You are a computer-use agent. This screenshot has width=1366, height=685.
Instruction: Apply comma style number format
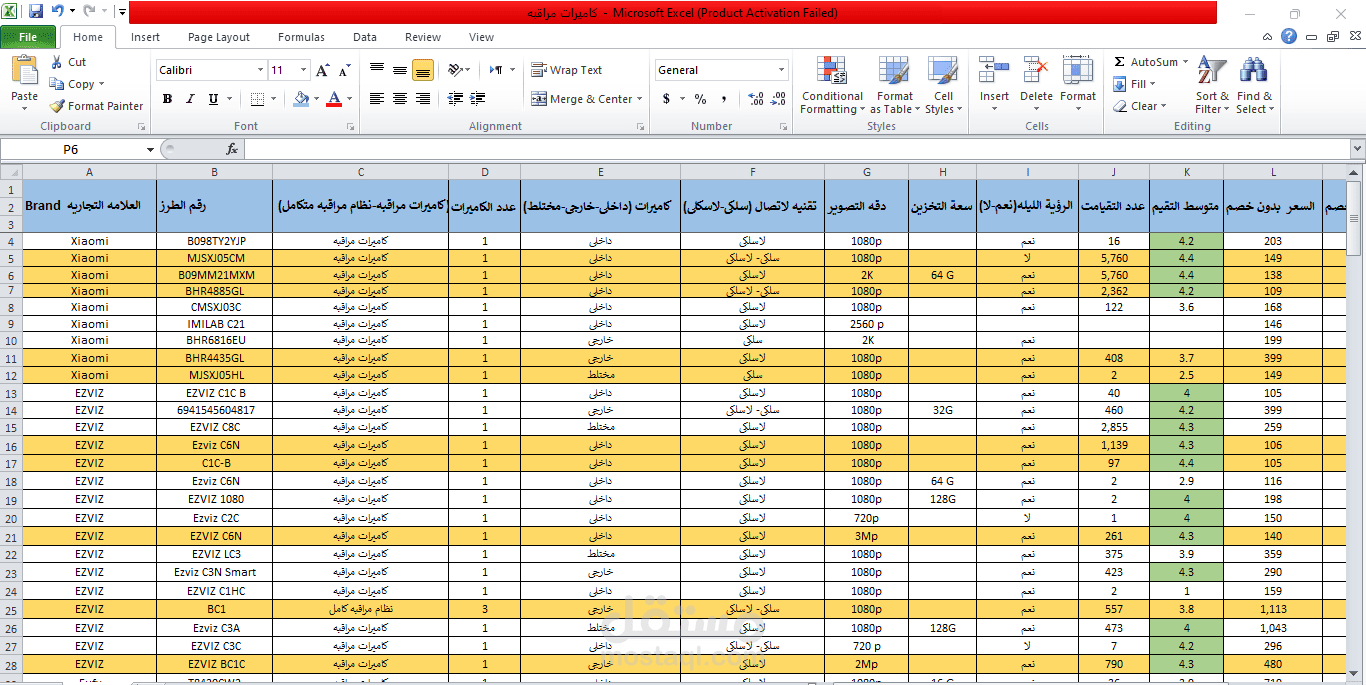[723, 99]
